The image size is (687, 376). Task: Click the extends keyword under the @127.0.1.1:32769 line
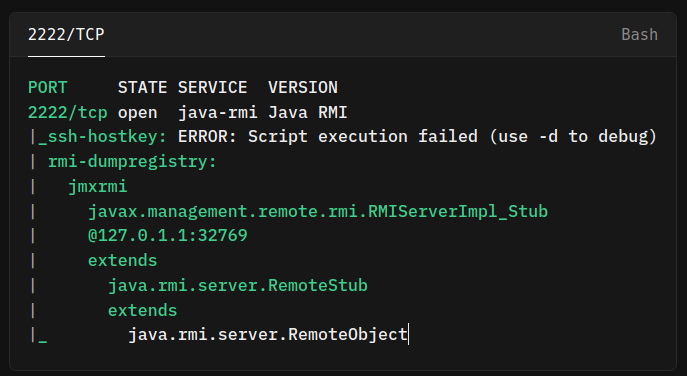(122, 260)
